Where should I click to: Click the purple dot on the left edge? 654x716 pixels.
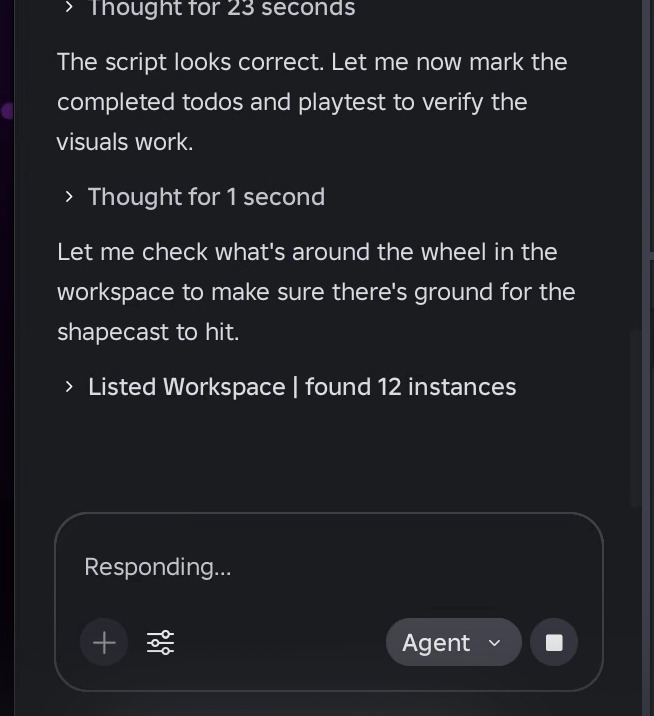pyautogui.click(x=6, y=111)
